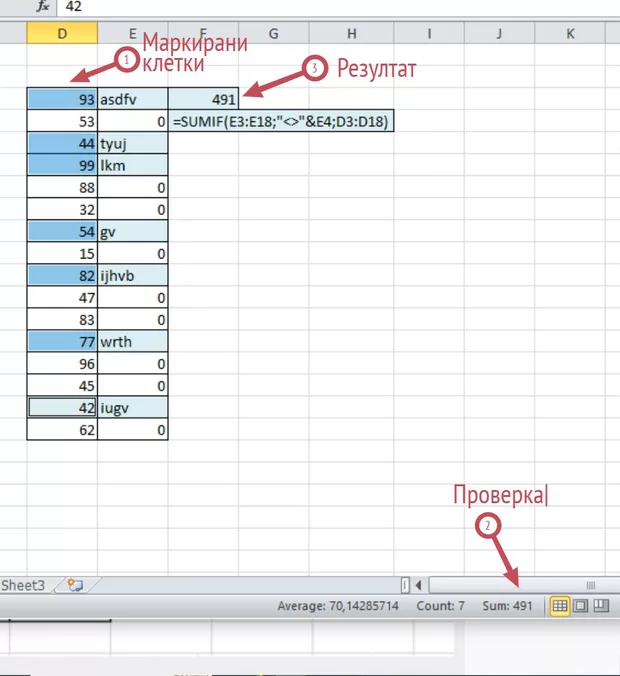The height and width of the screenshot is (676, 620).
Task: Select the cell containing gv
Action: coord(133,232)
